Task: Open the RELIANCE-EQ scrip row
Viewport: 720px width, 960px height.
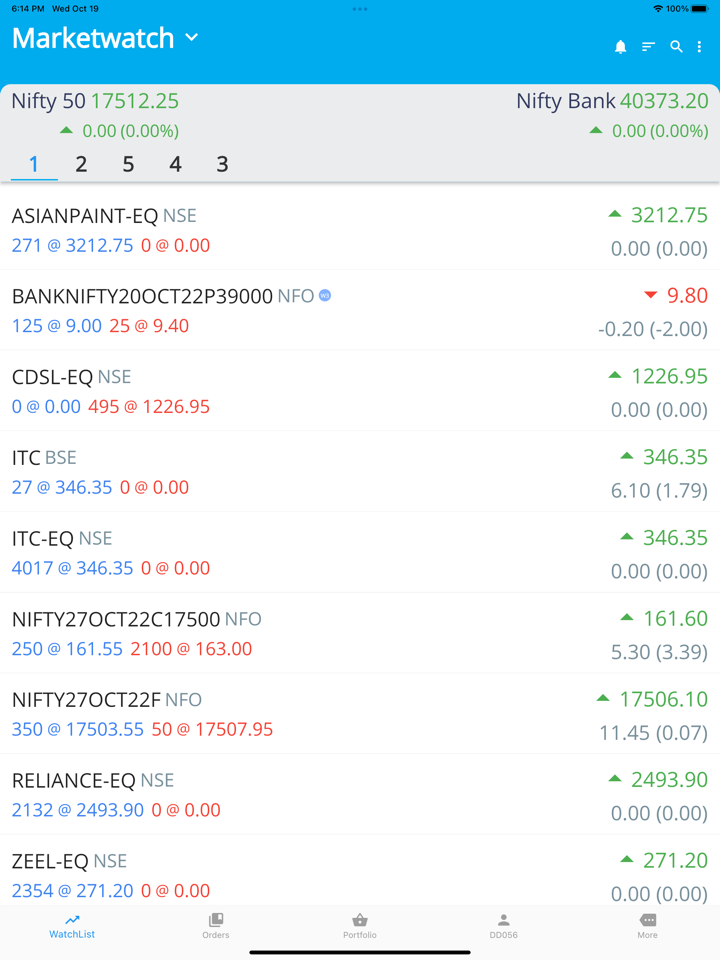Action: coord(360,795)
